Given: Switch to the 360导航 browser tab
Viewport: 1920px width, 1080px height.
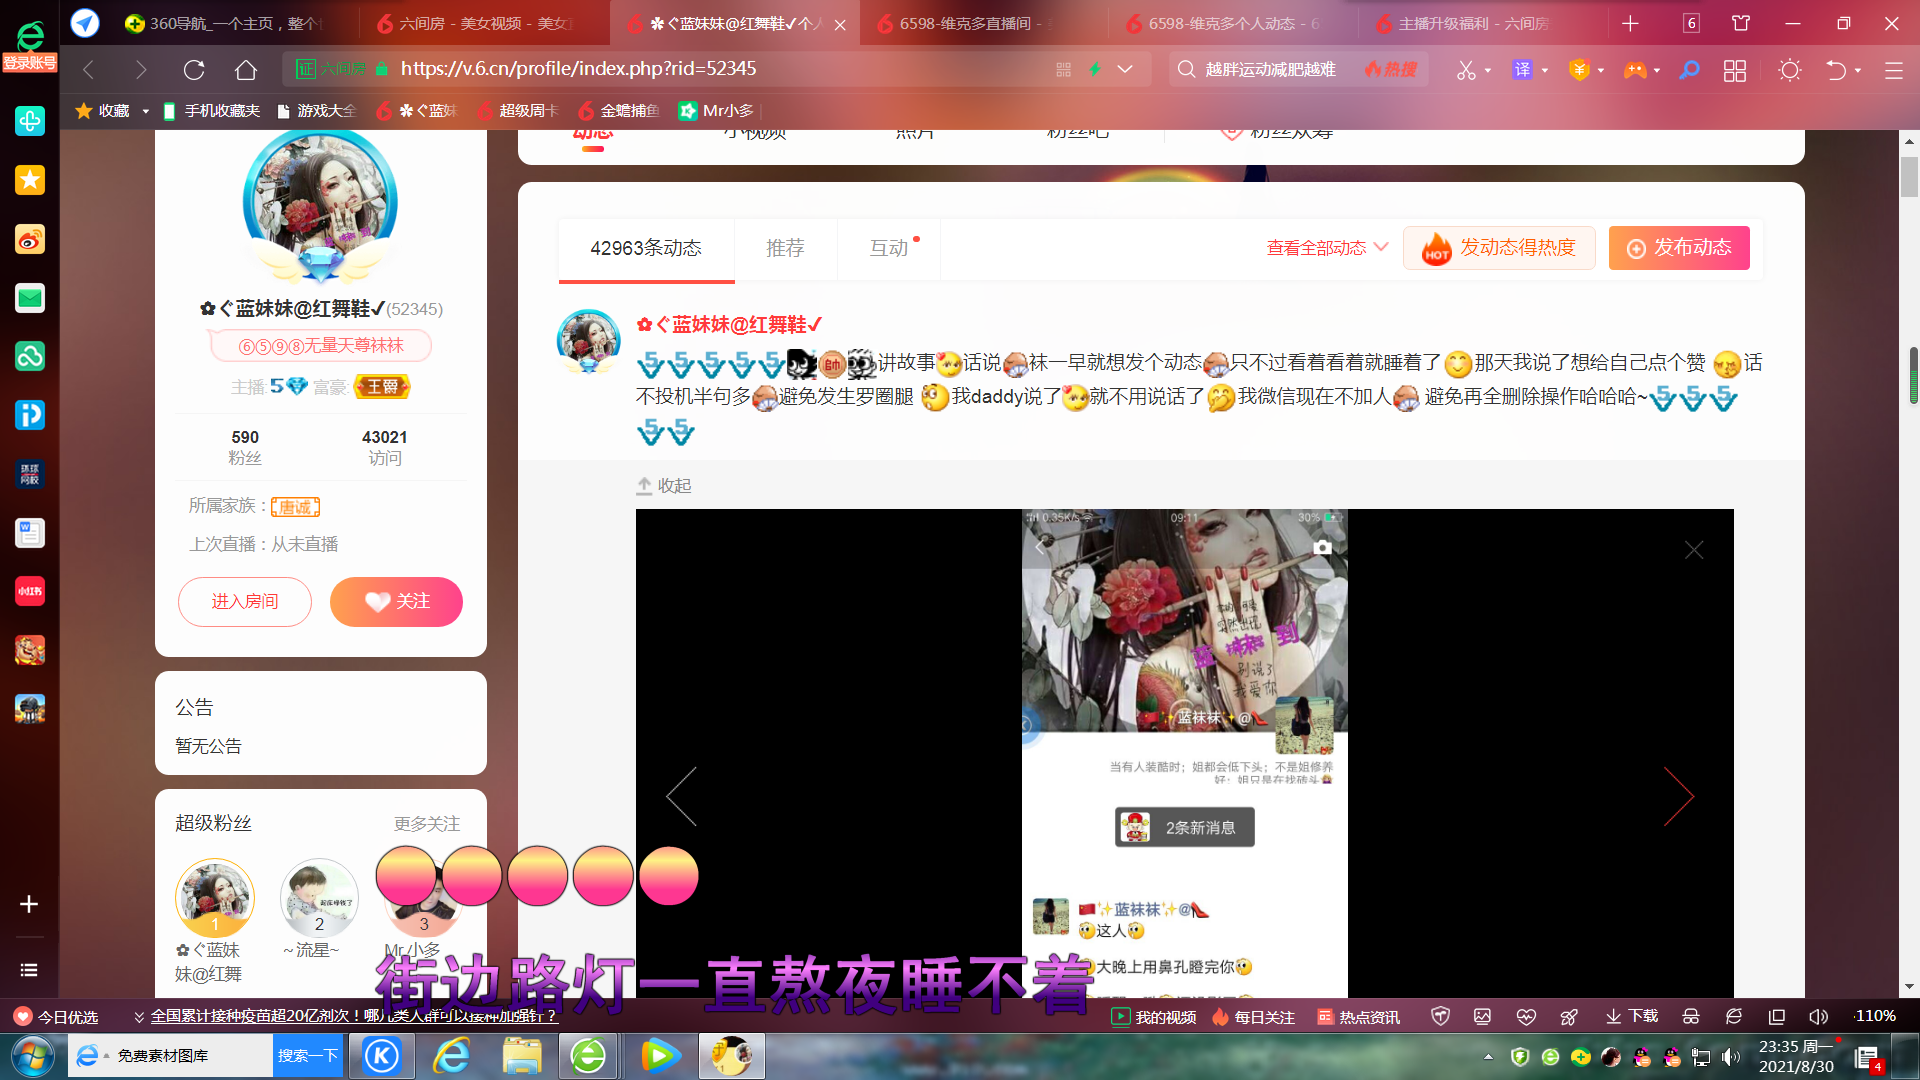Looking at the screenshot, I should 234,23.
